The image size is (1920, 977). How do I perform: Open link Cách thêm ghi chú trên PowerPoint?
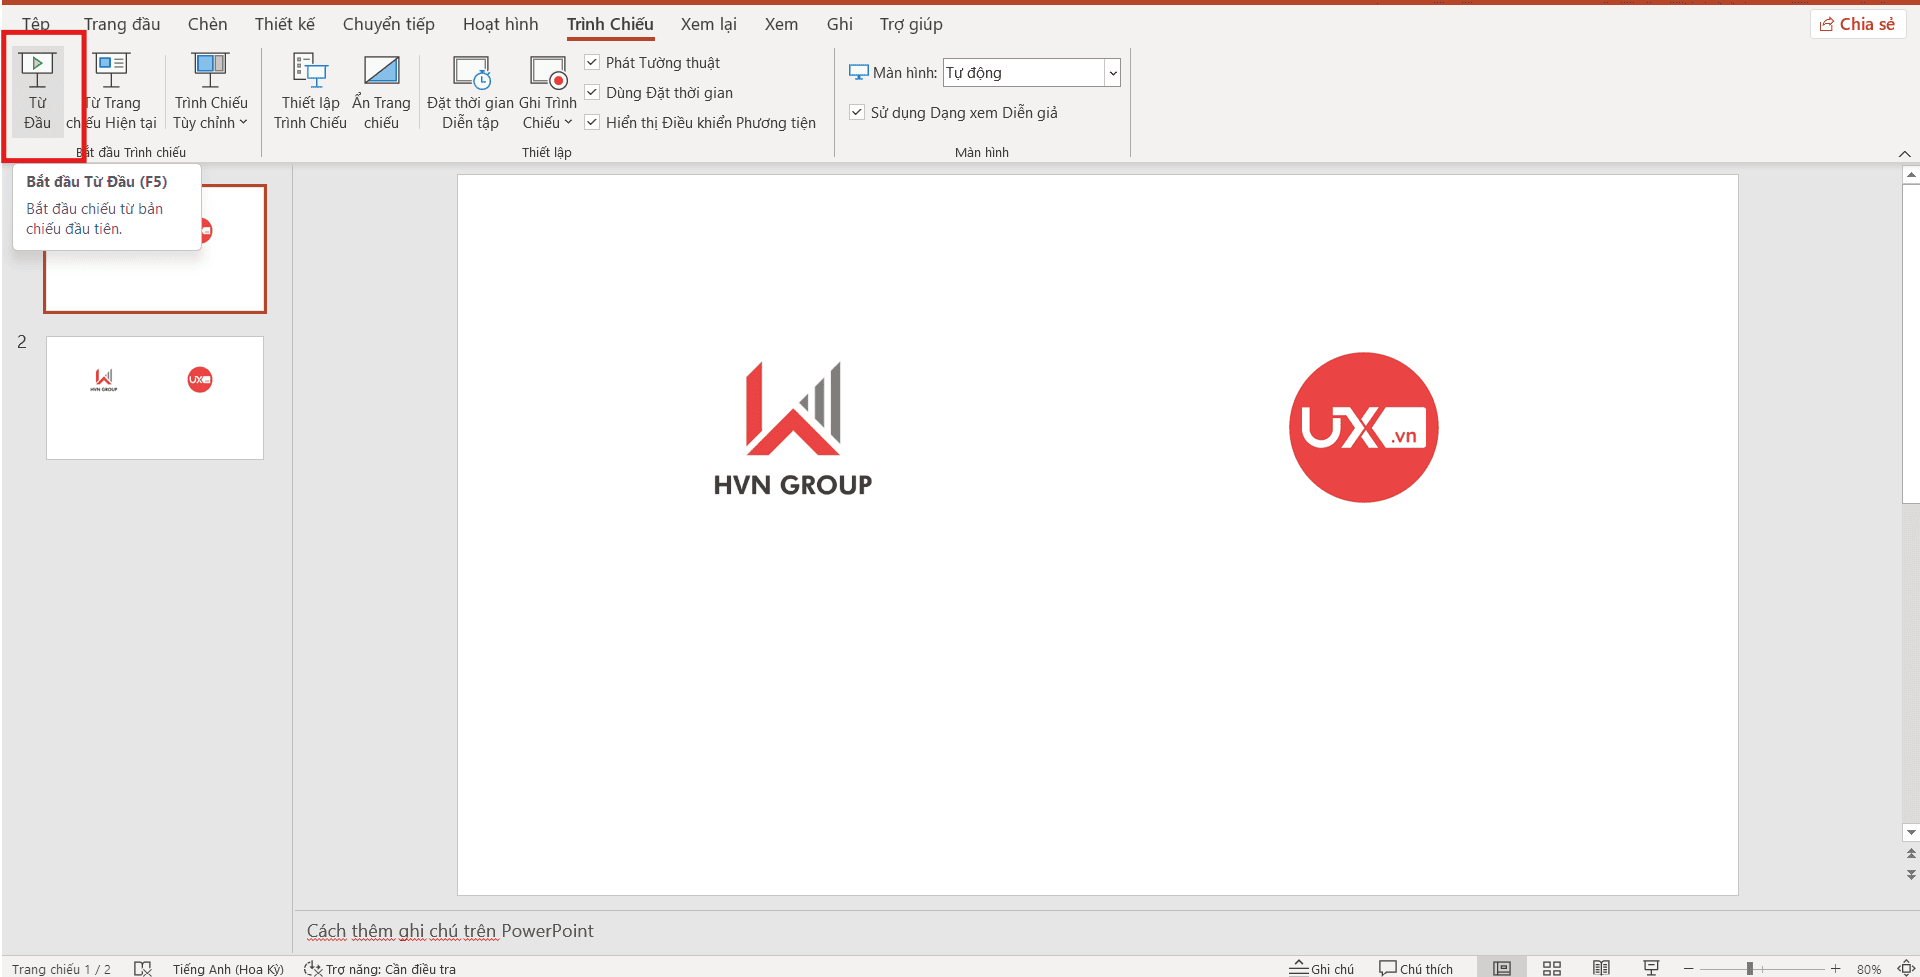(x=450, y=930)
